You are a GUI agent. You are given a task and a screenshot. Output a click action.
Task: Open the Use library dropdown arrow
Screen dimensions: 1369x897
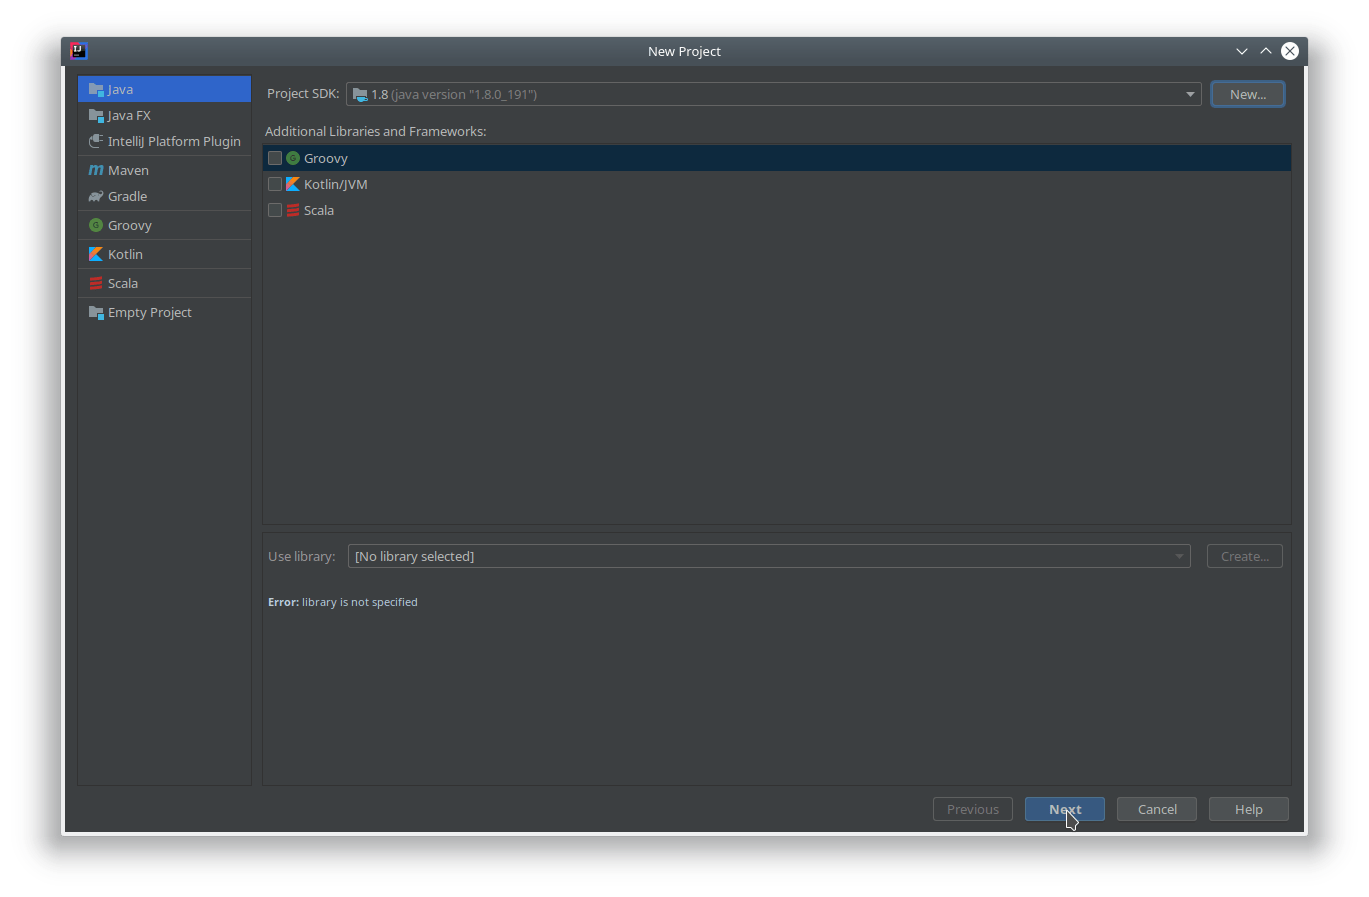point(1179,556)
